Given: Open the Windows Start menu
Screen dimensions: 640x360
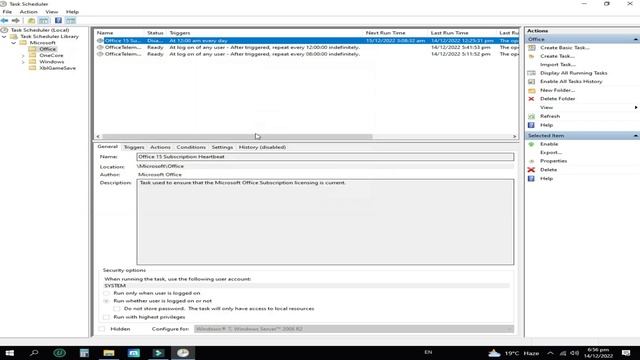Looking at the screenshot, I should coord(9,353).
